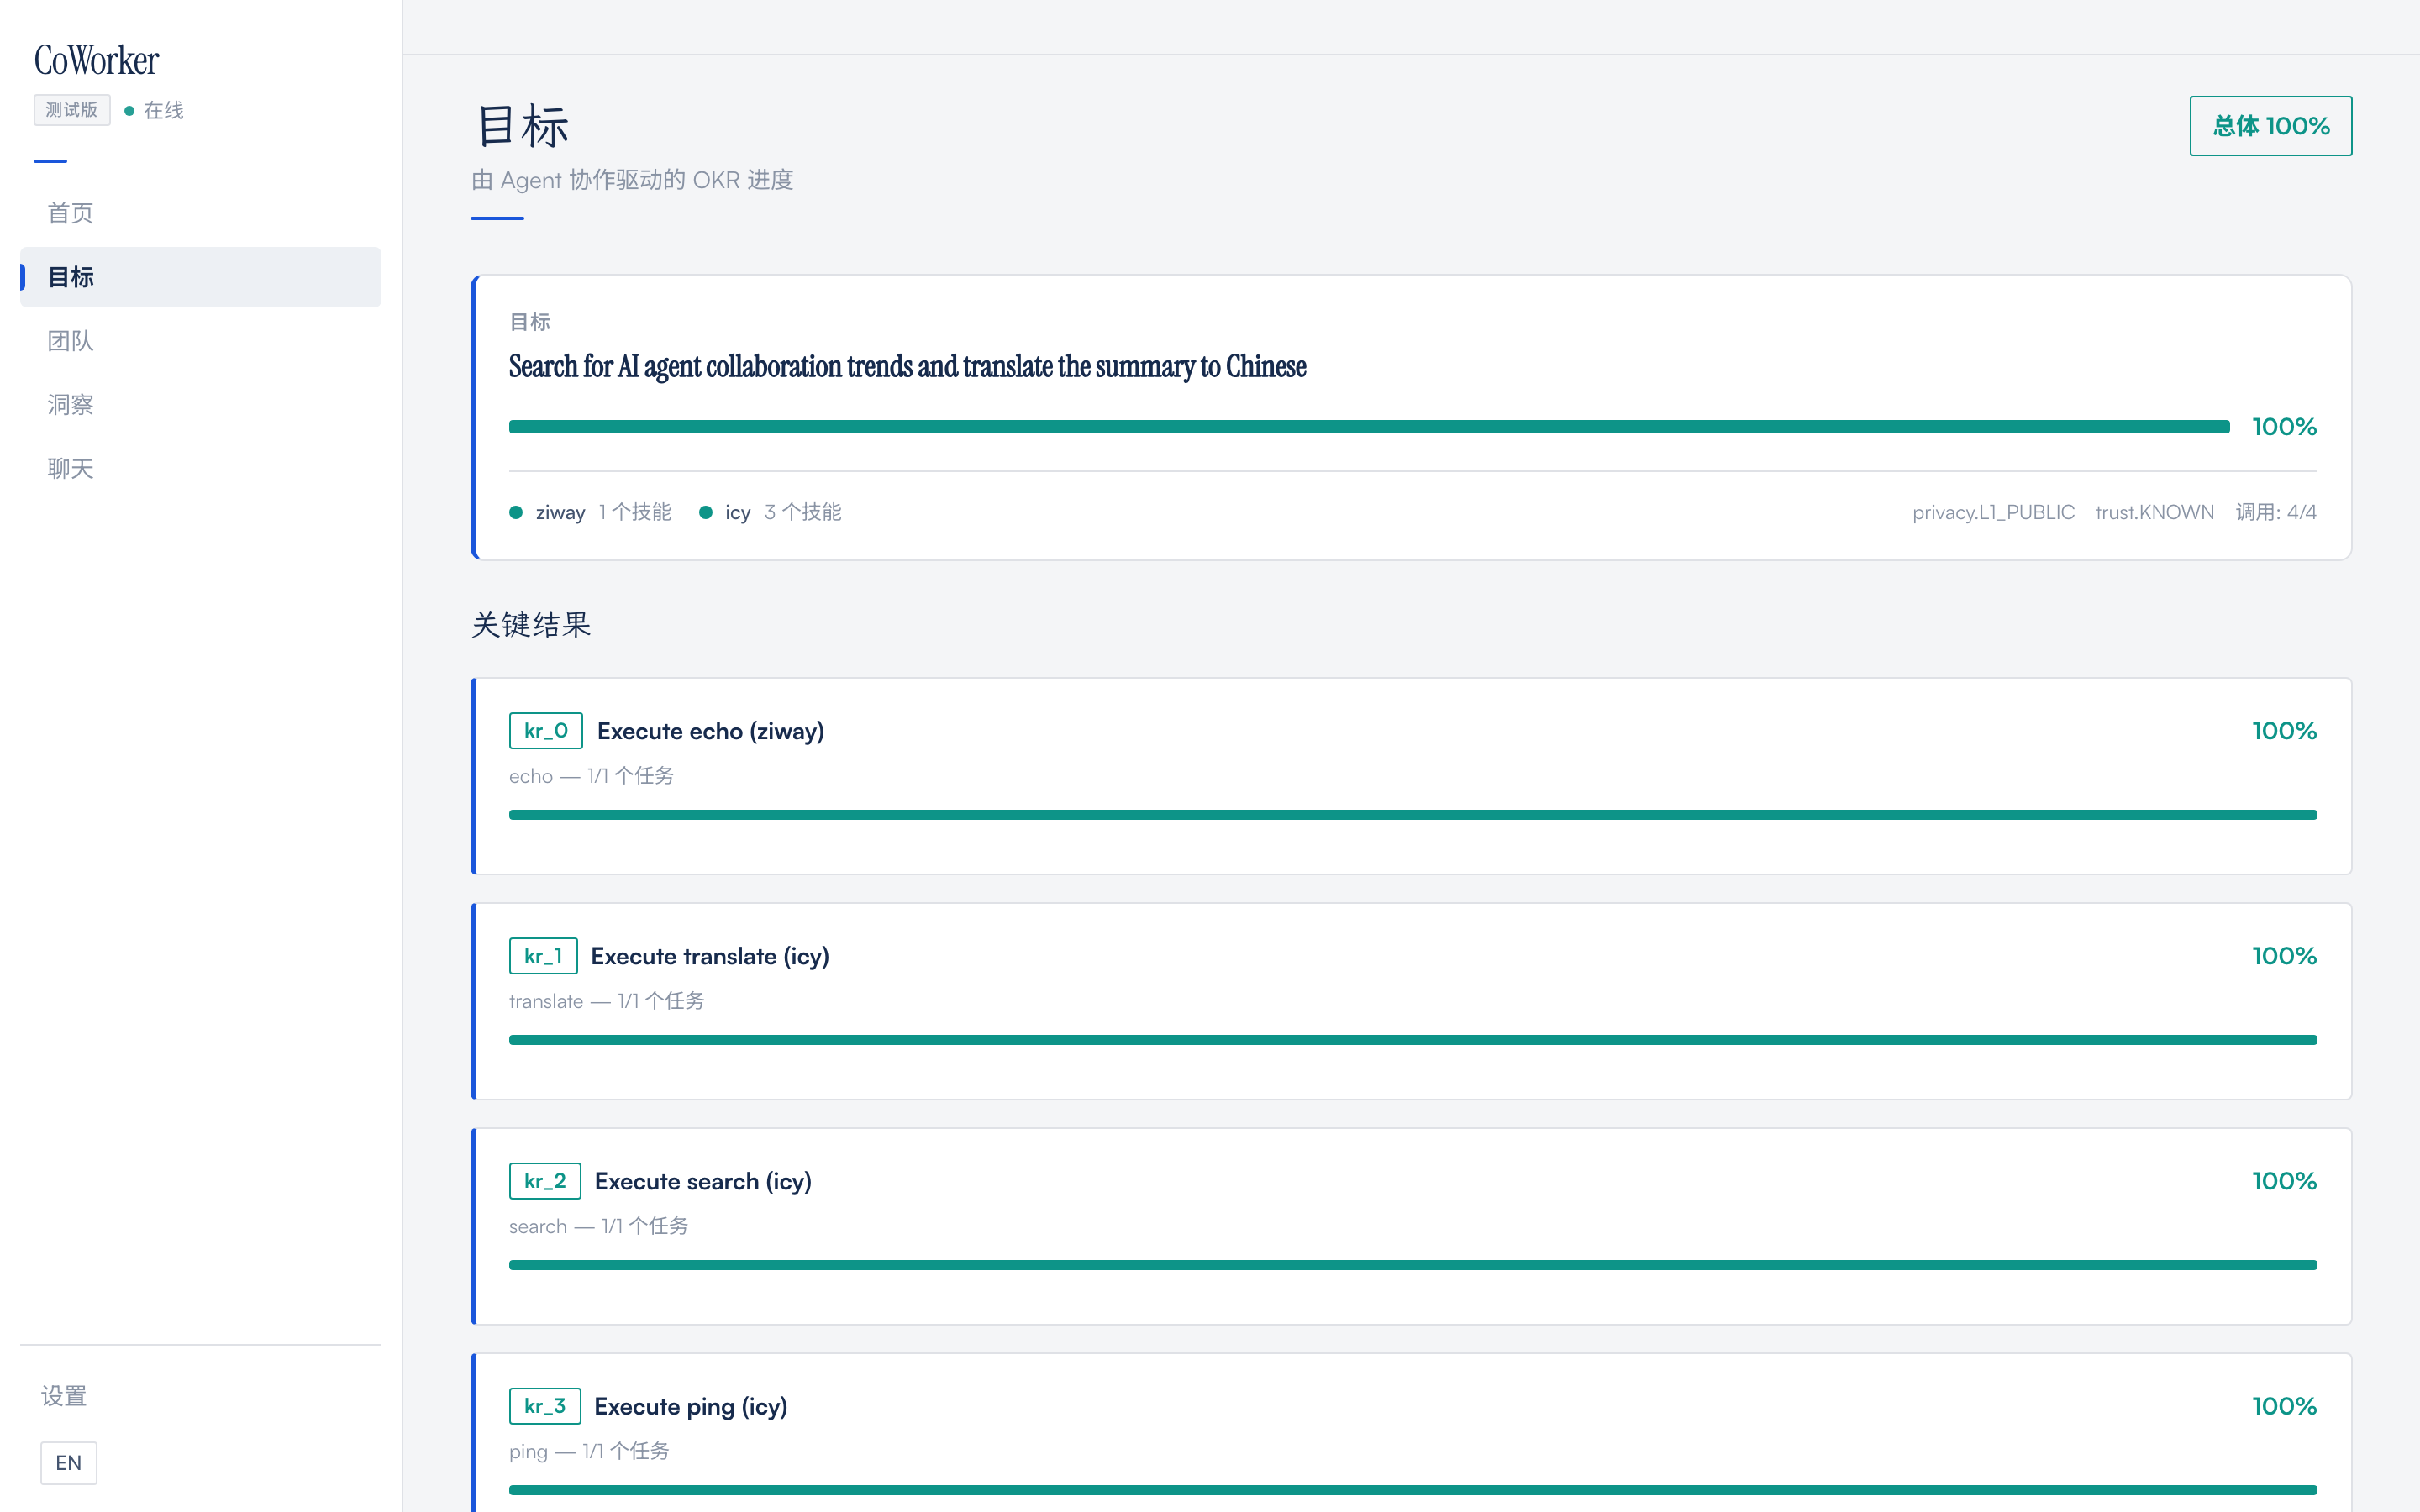Click the 测试版 badge

coord(72,110)
